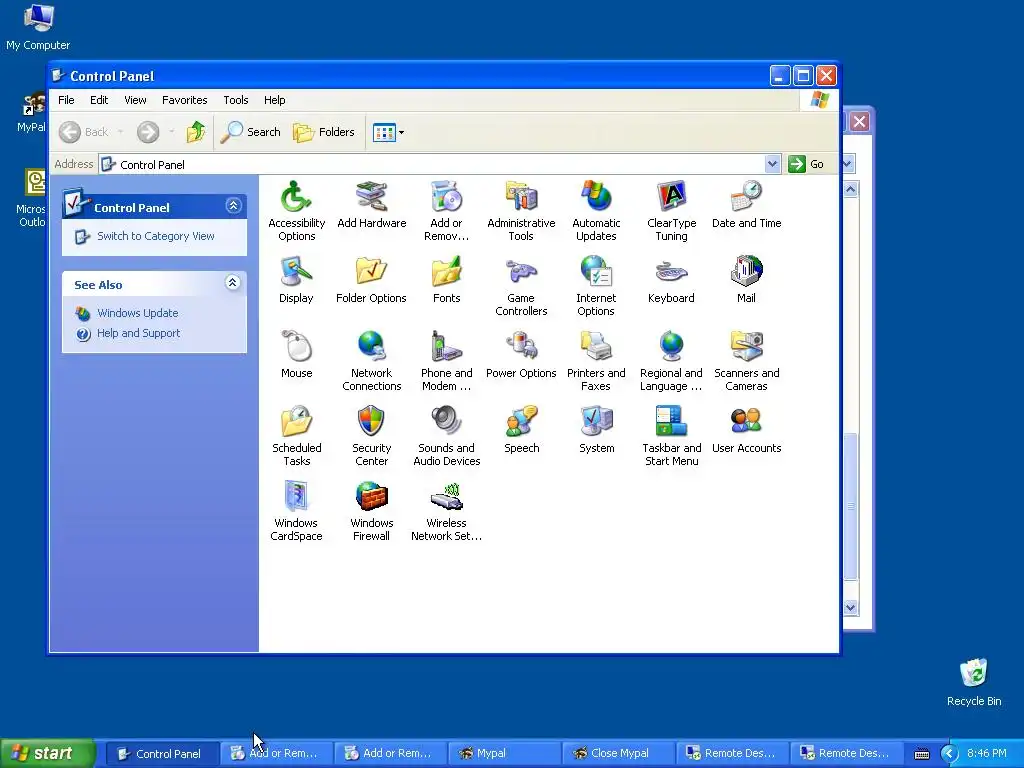This screenshot has width=1024, height=768.
Task: Open the Tools menu
Action: click(x=236, y=100)
